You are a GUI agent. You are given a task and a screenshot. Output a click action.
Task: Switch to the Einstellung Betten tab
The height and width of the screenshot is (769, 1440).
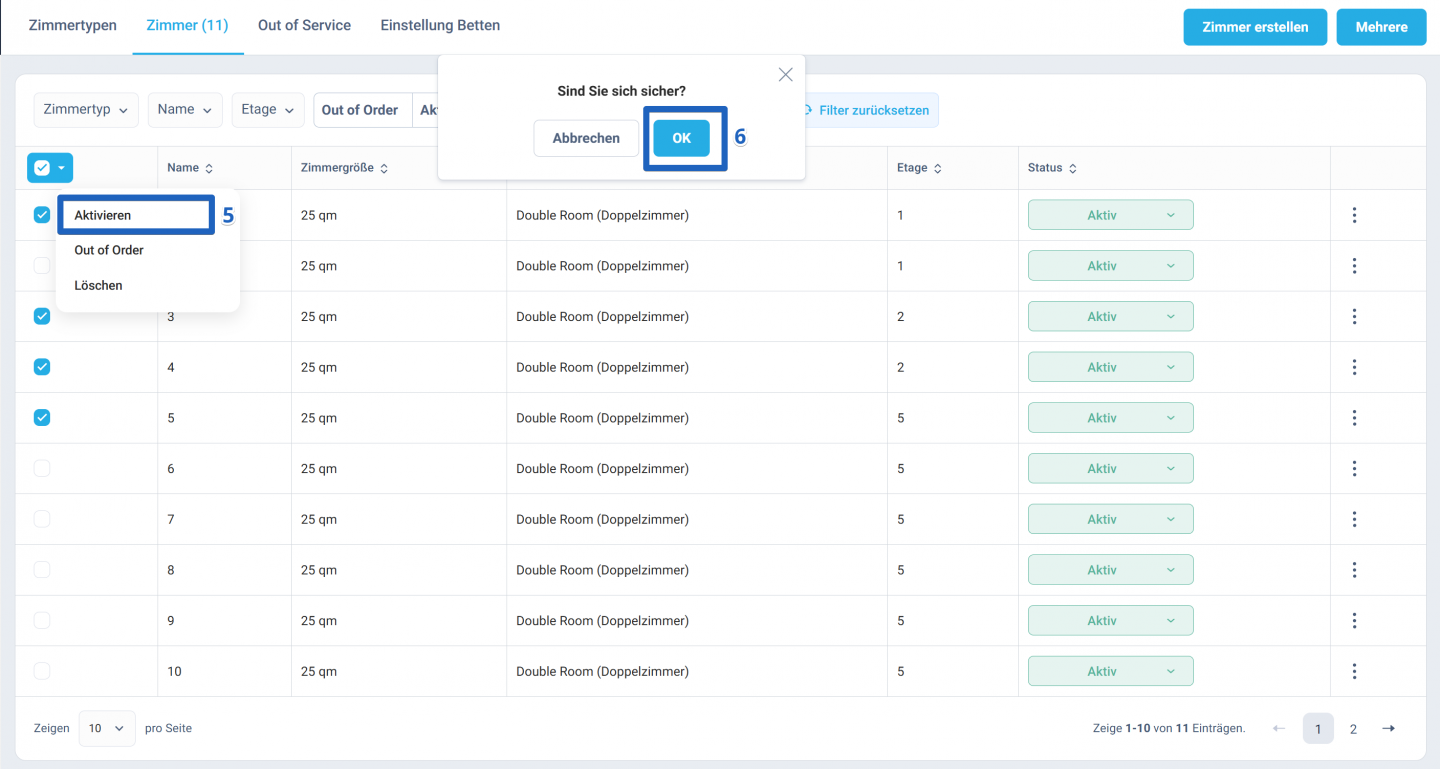(440, 25)
